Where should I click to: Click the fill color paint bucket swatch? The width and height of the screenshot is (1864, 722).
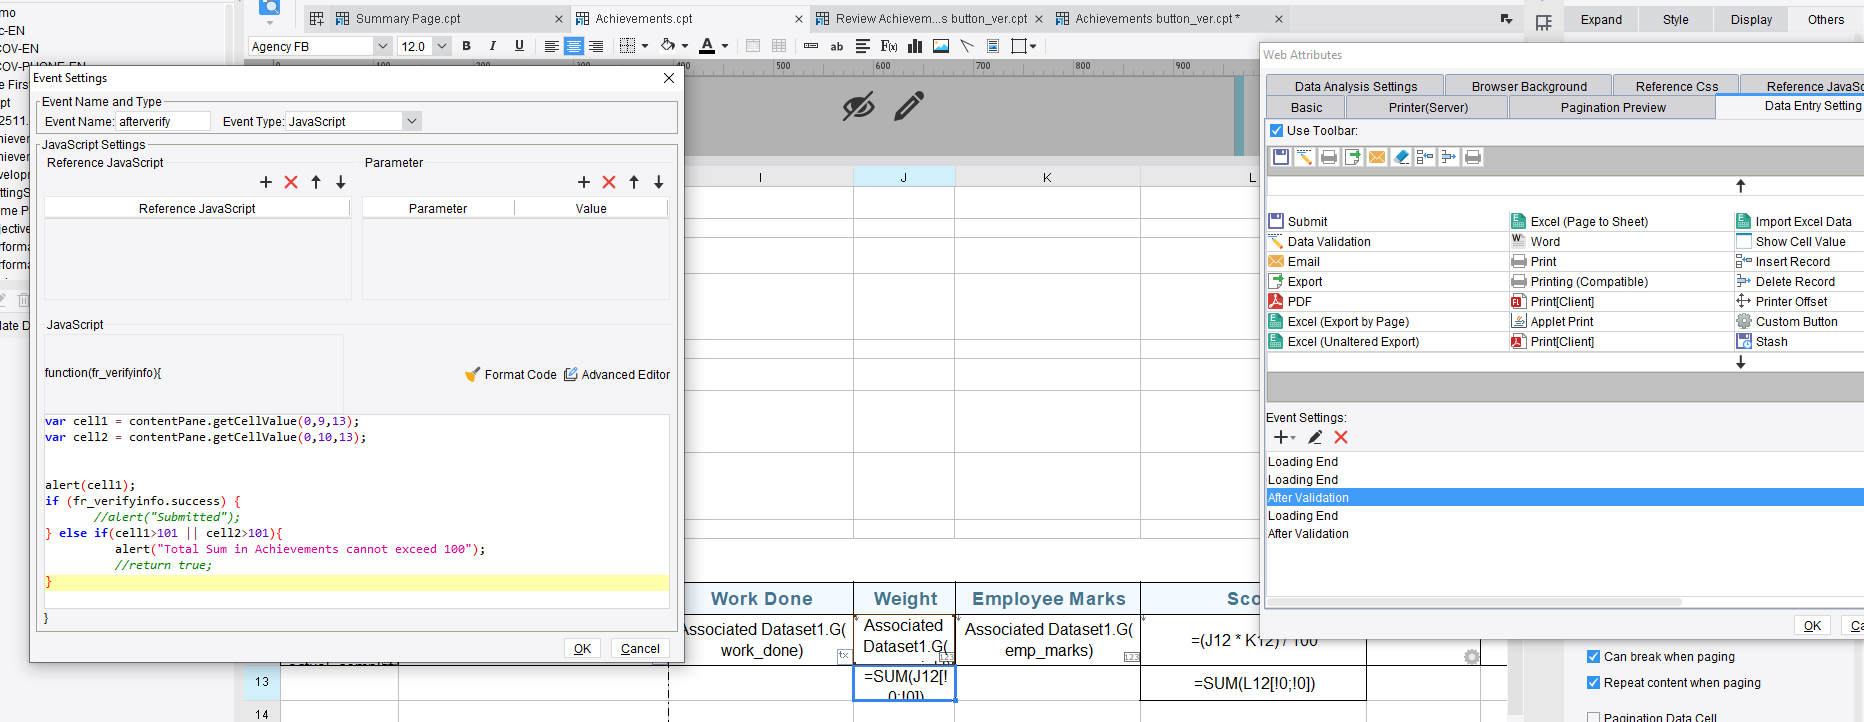click(x=668, y=46)
